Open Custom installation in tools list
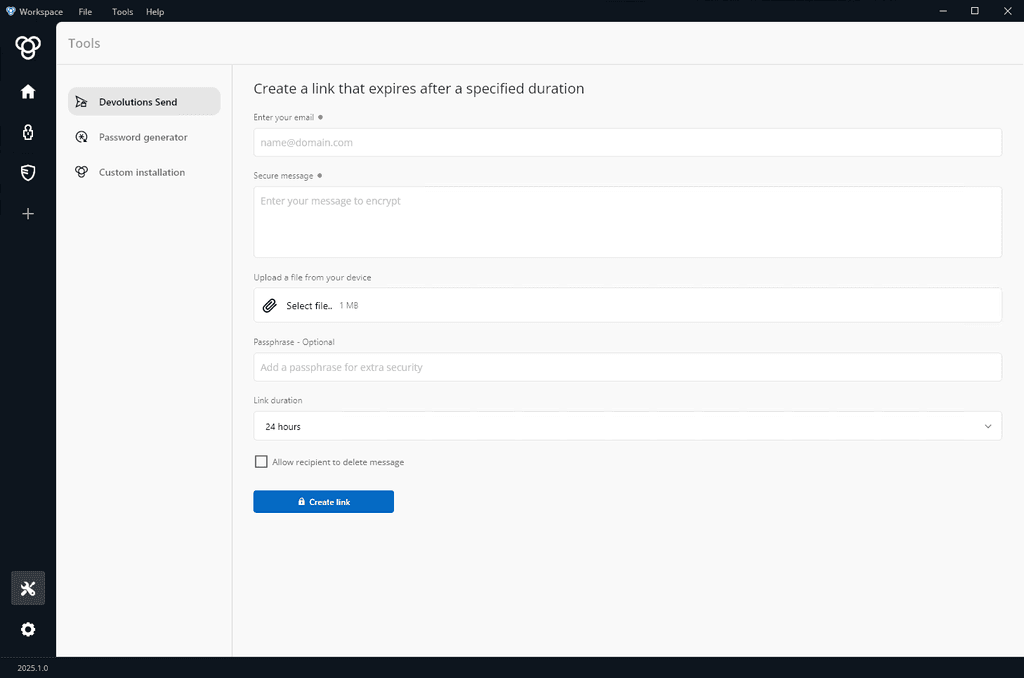Viewport: 1024px width, 678px height. point(142,172)
